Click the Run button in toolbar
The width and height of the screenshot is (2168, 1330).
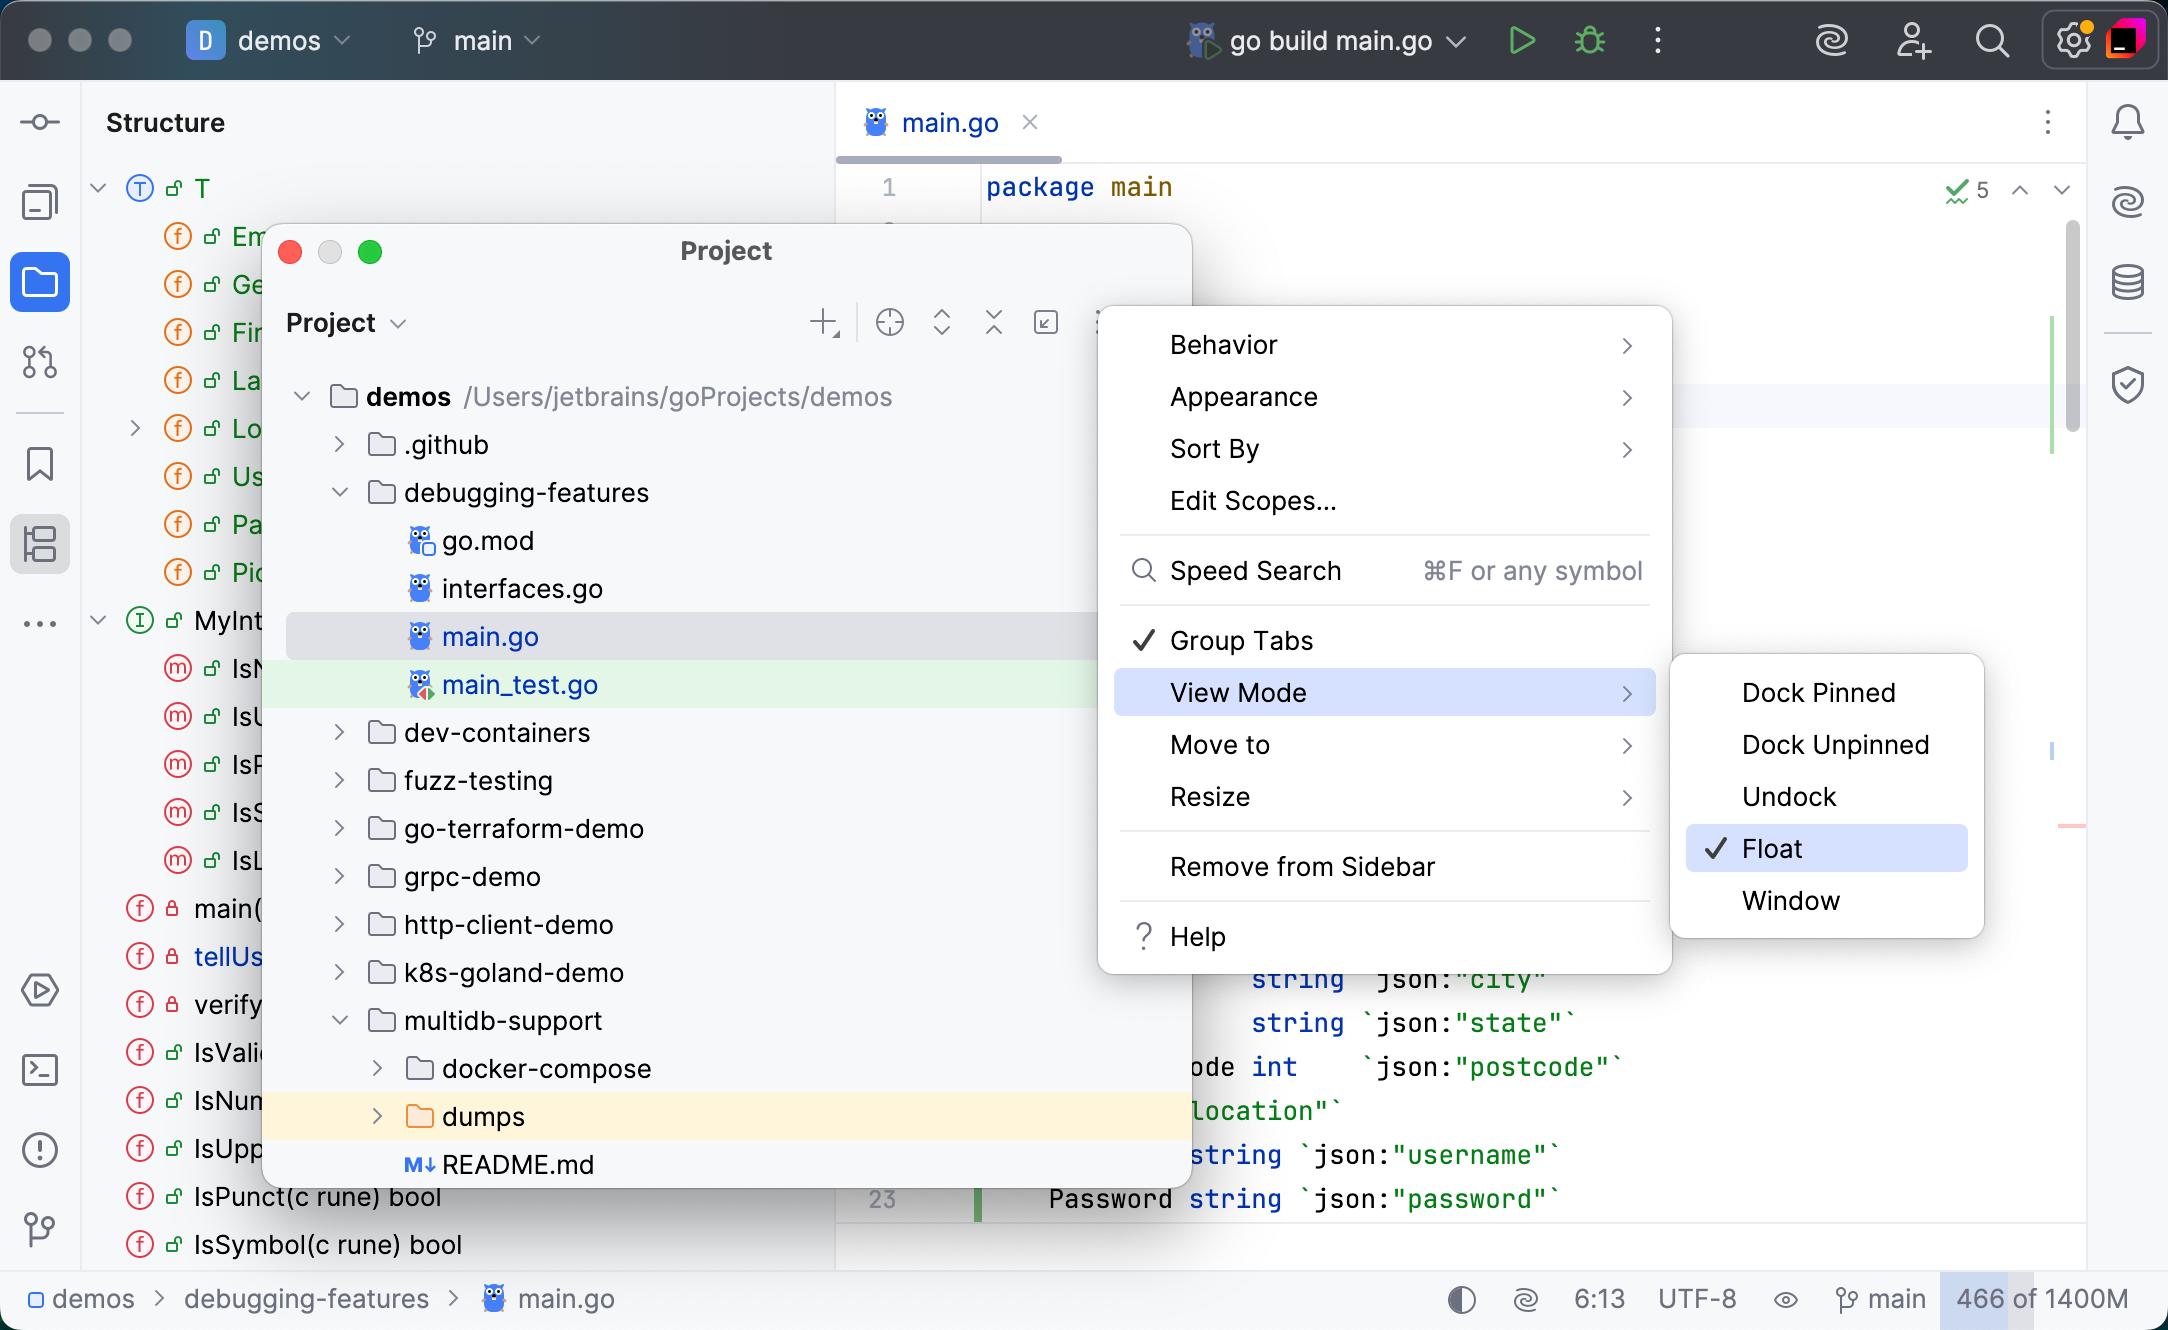point(1522,41)
